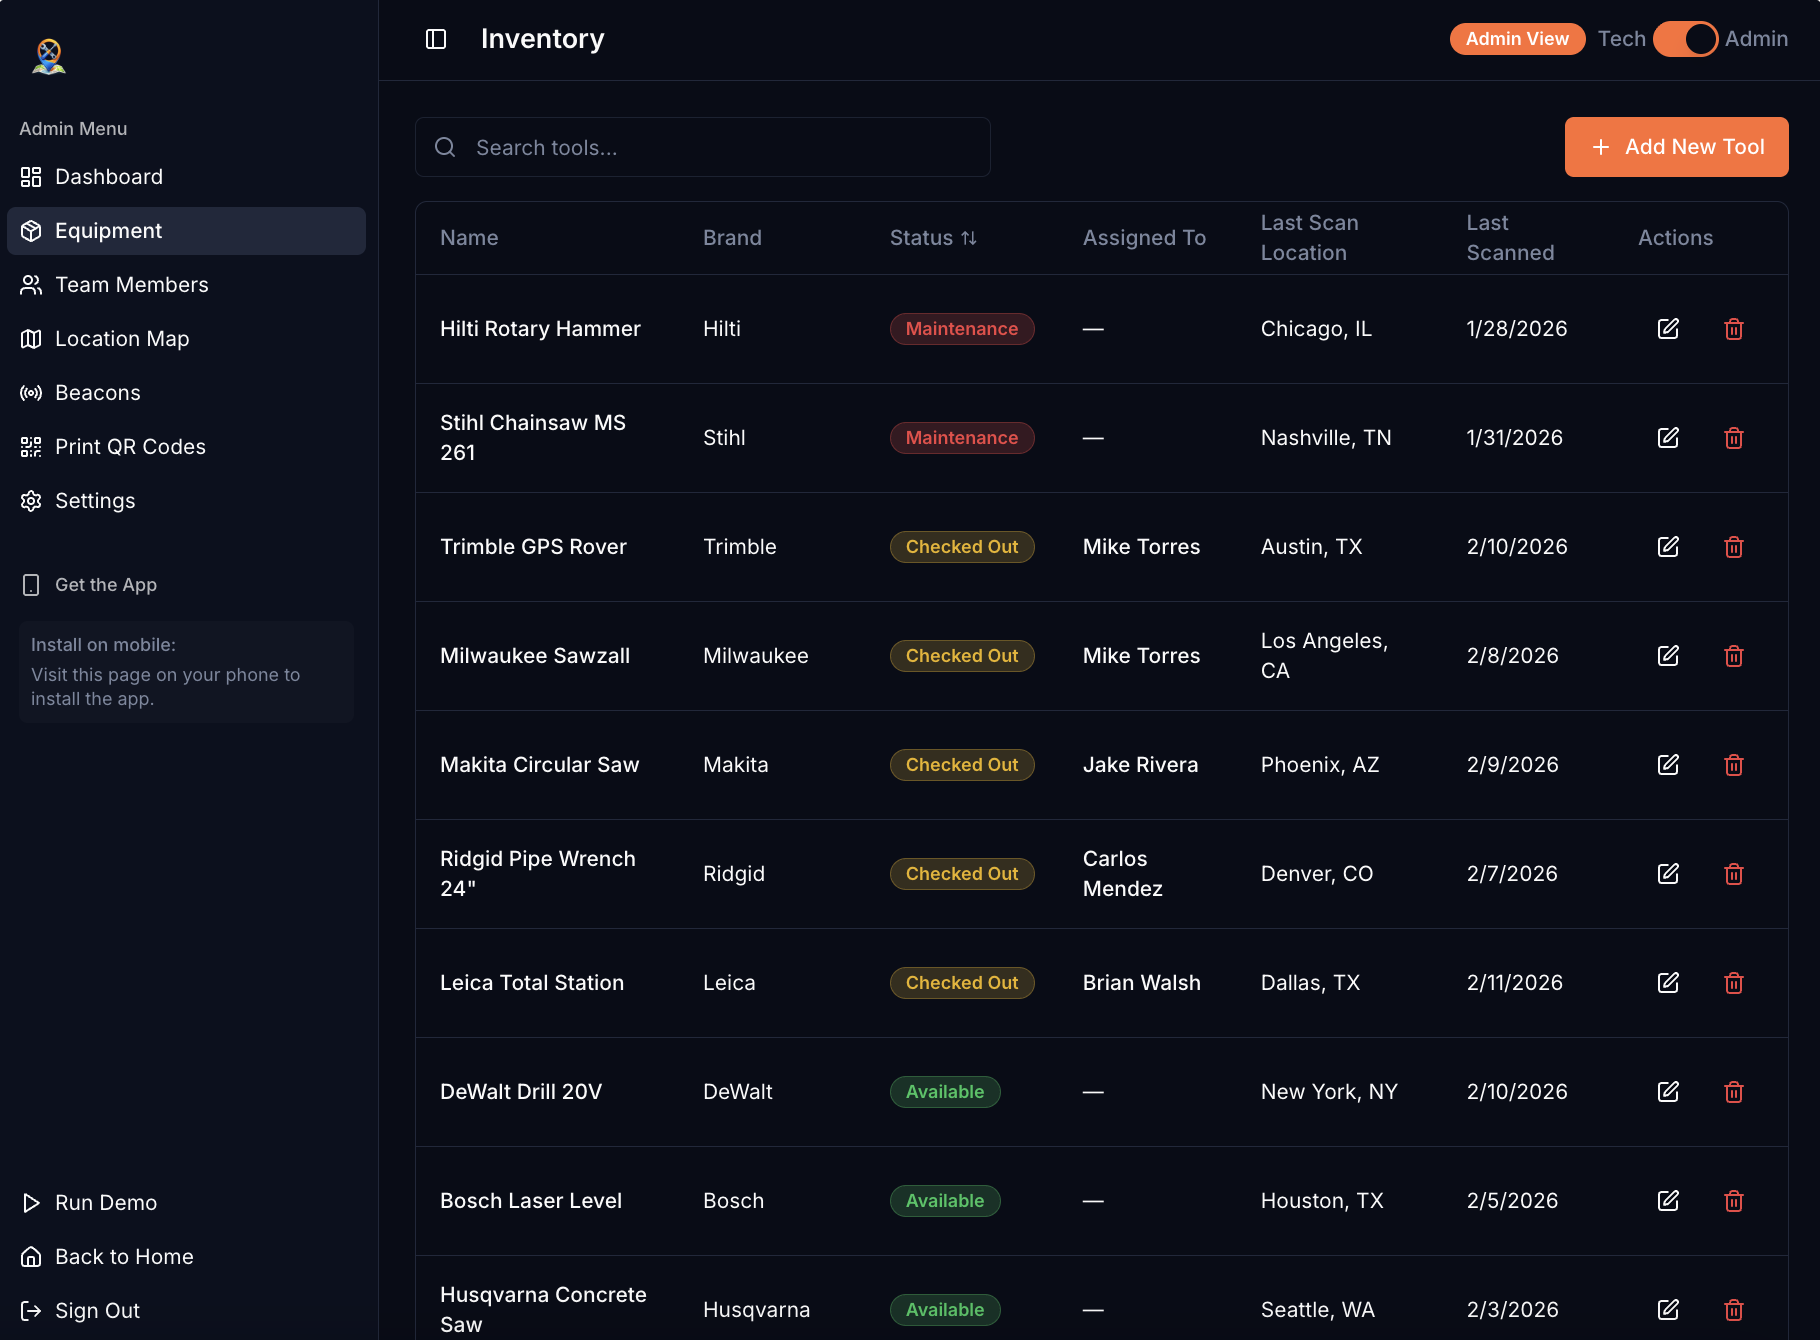Edit the Ridgid Pipe Wrench entry
Viewport: 1820px width, 1340px height.
1668,874
